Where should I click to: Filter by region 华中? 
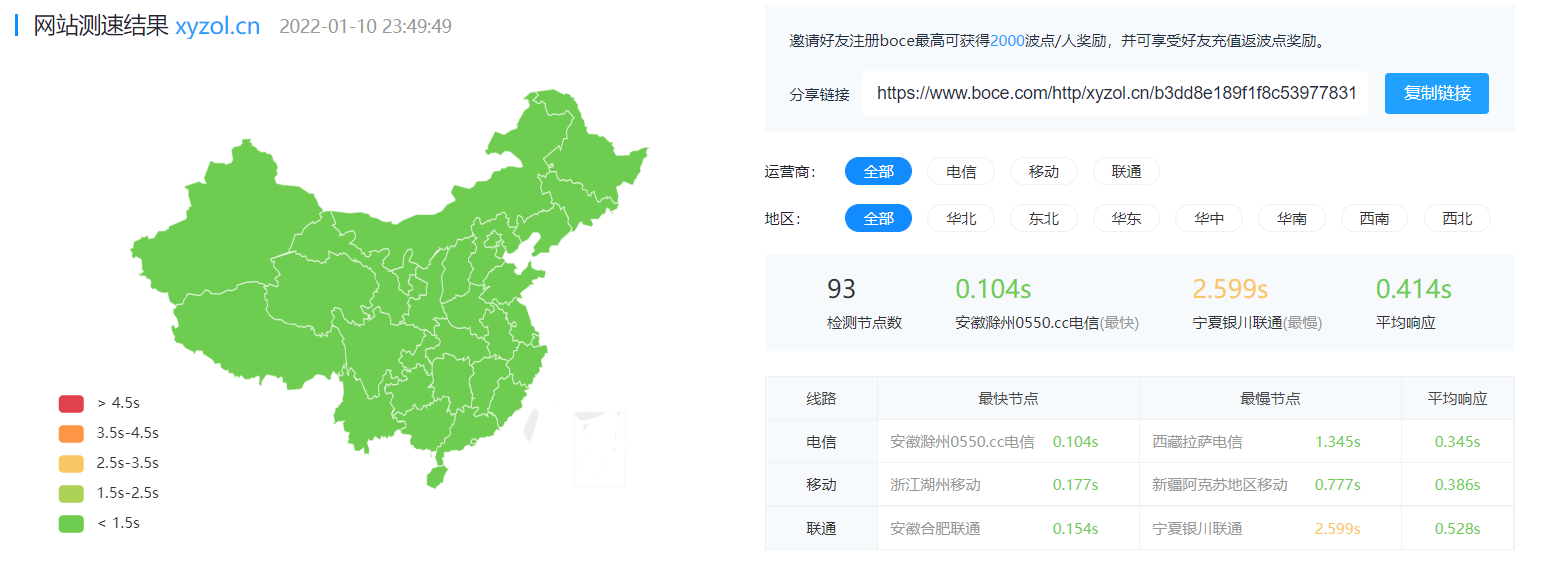point(1208,218)
